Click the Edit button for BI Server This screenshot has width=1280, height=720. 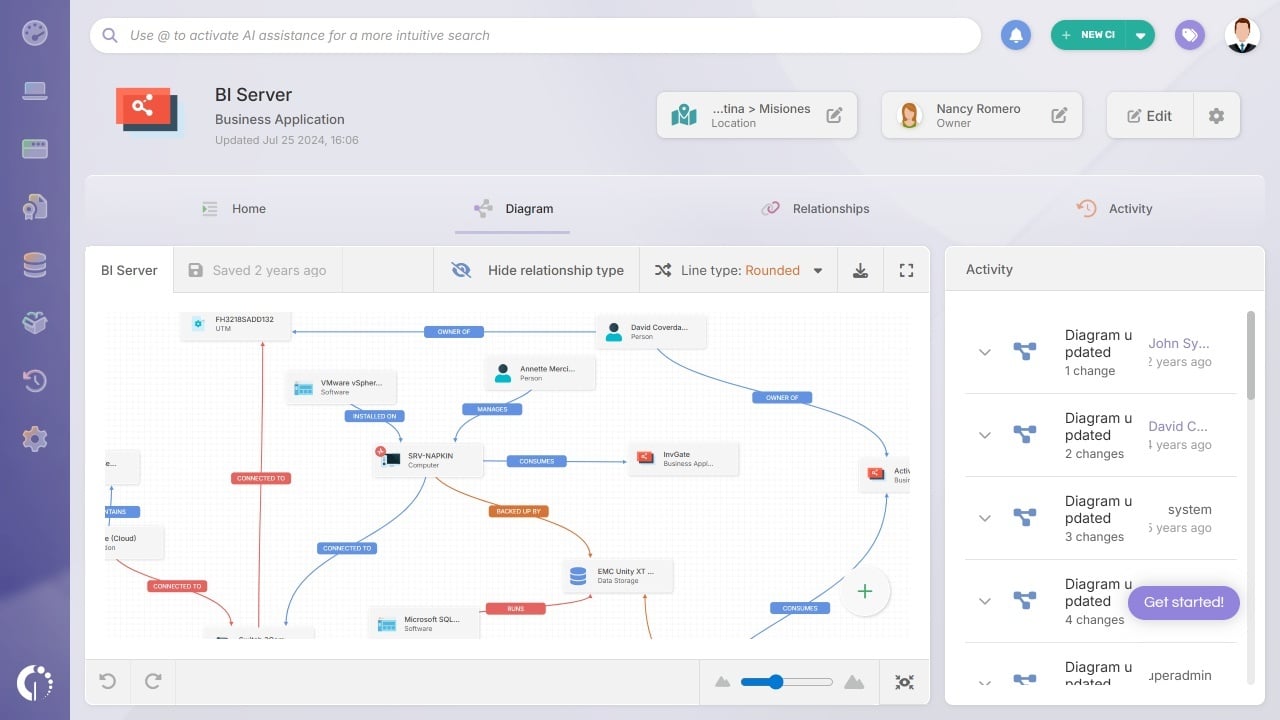[x=1148, y=115]
